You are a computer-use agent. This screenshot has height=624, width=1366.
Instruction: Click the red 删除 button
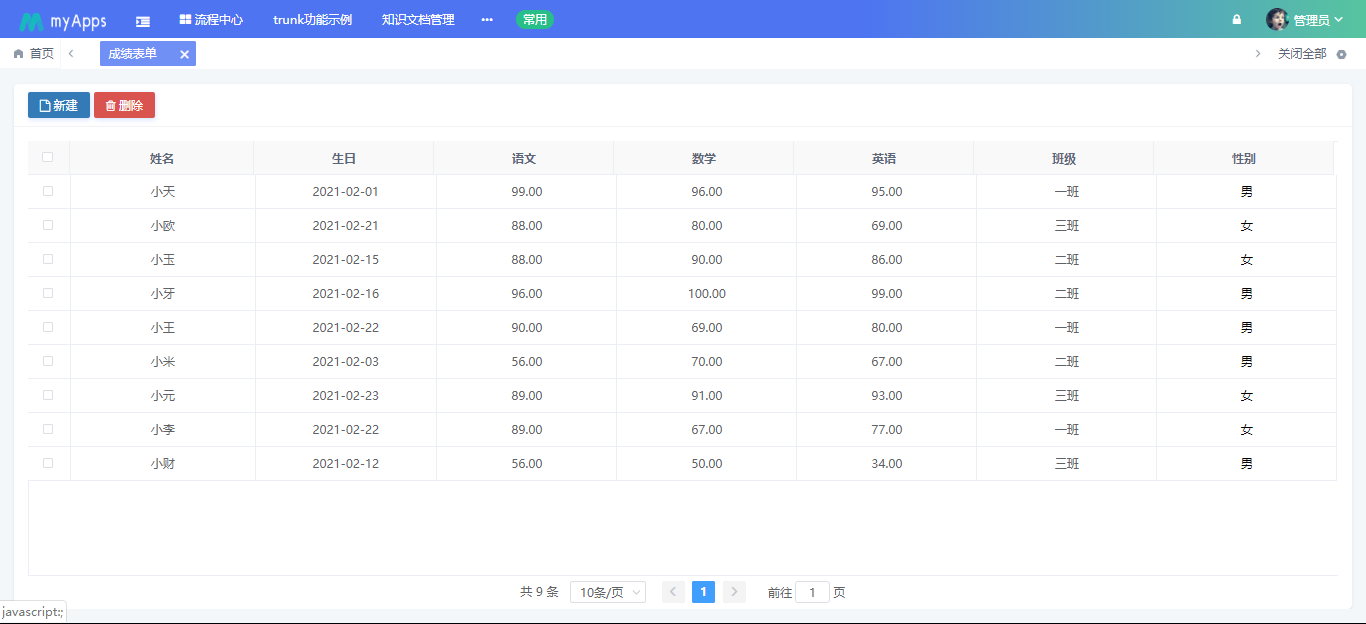pyautogui.click(x=124, y=105)
